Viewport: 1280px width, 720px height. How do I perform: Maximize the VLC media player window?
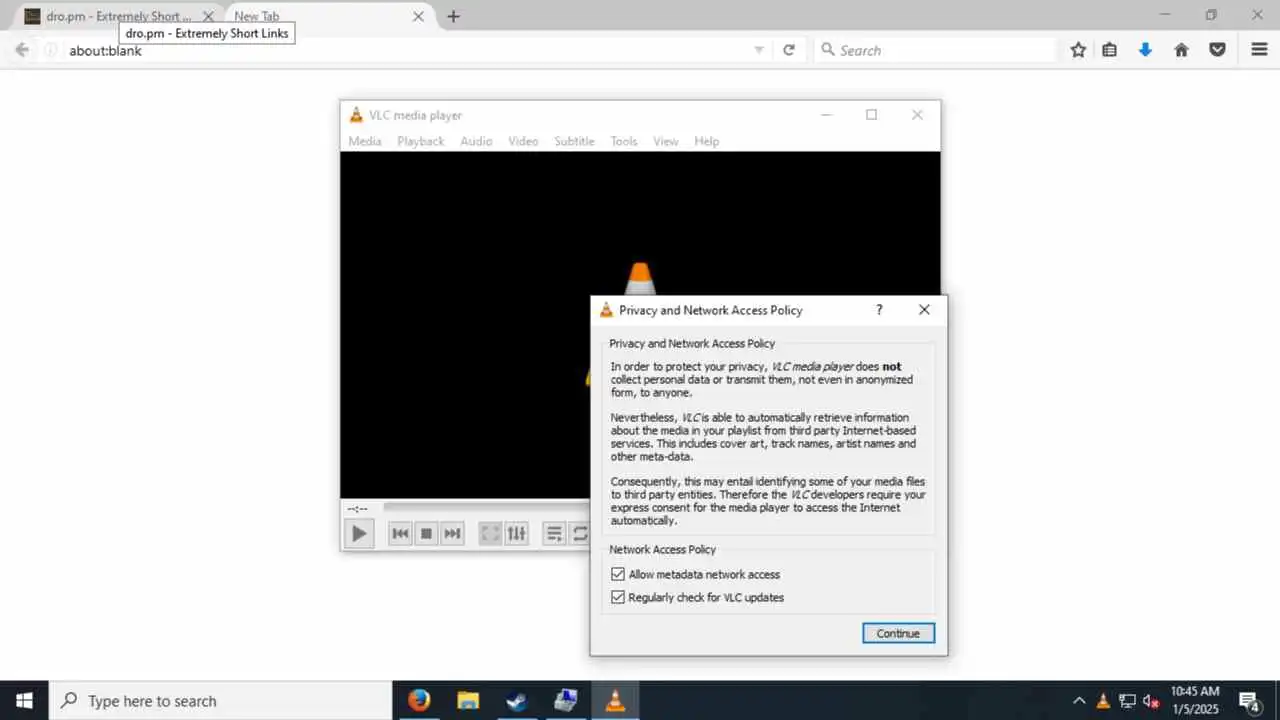871,115
